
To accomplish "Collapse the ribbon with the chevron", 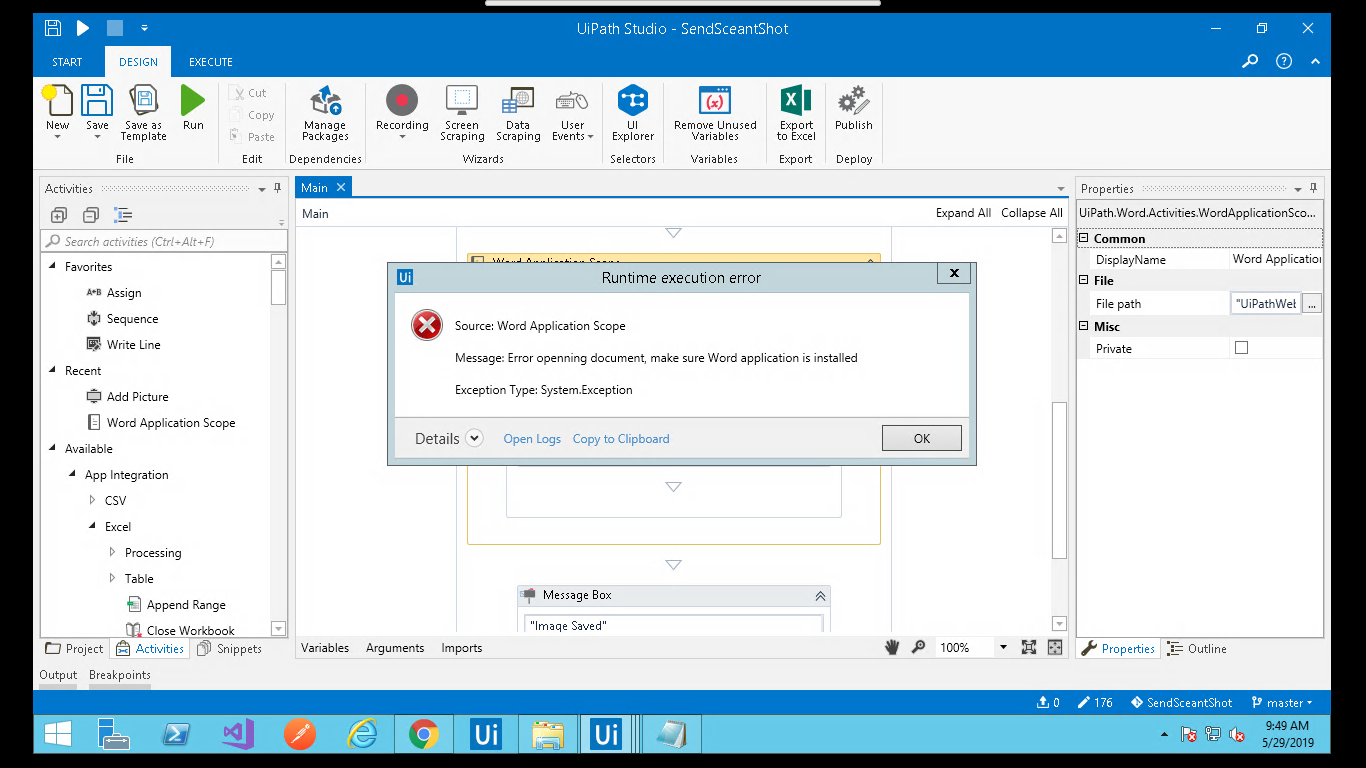I will tap(1315, 61).
